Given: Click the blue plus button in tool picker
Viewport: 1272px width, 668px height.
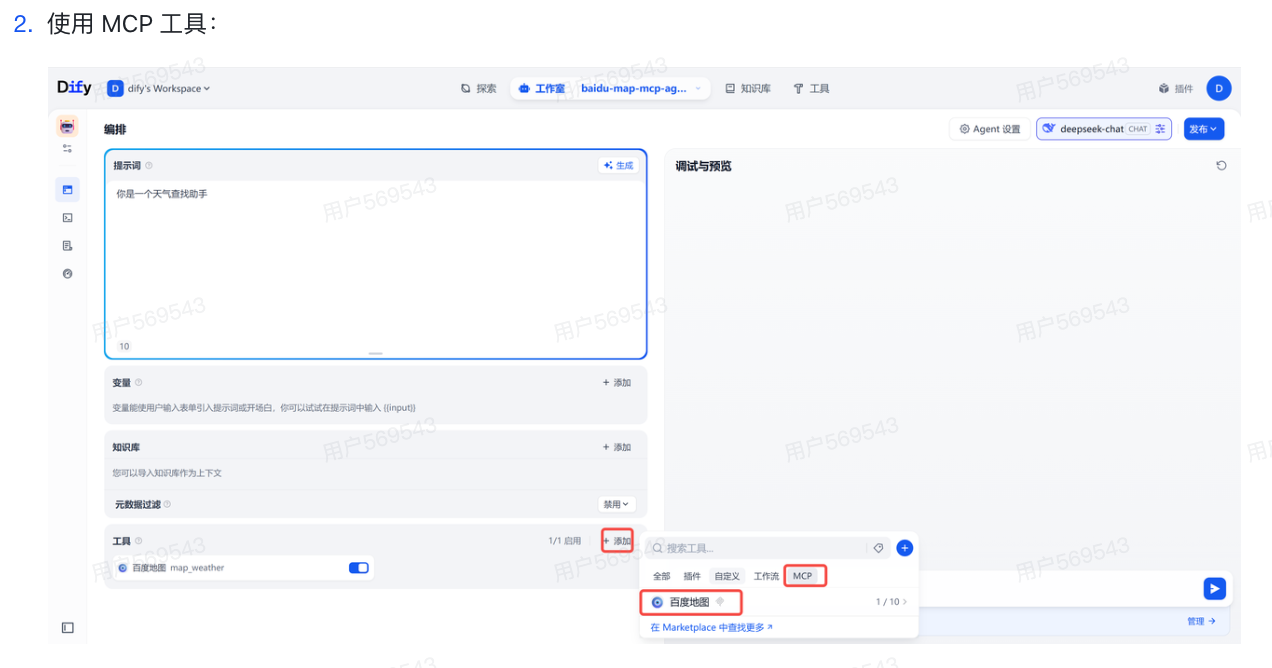Looking at the screenshot, I should point(904,548).
